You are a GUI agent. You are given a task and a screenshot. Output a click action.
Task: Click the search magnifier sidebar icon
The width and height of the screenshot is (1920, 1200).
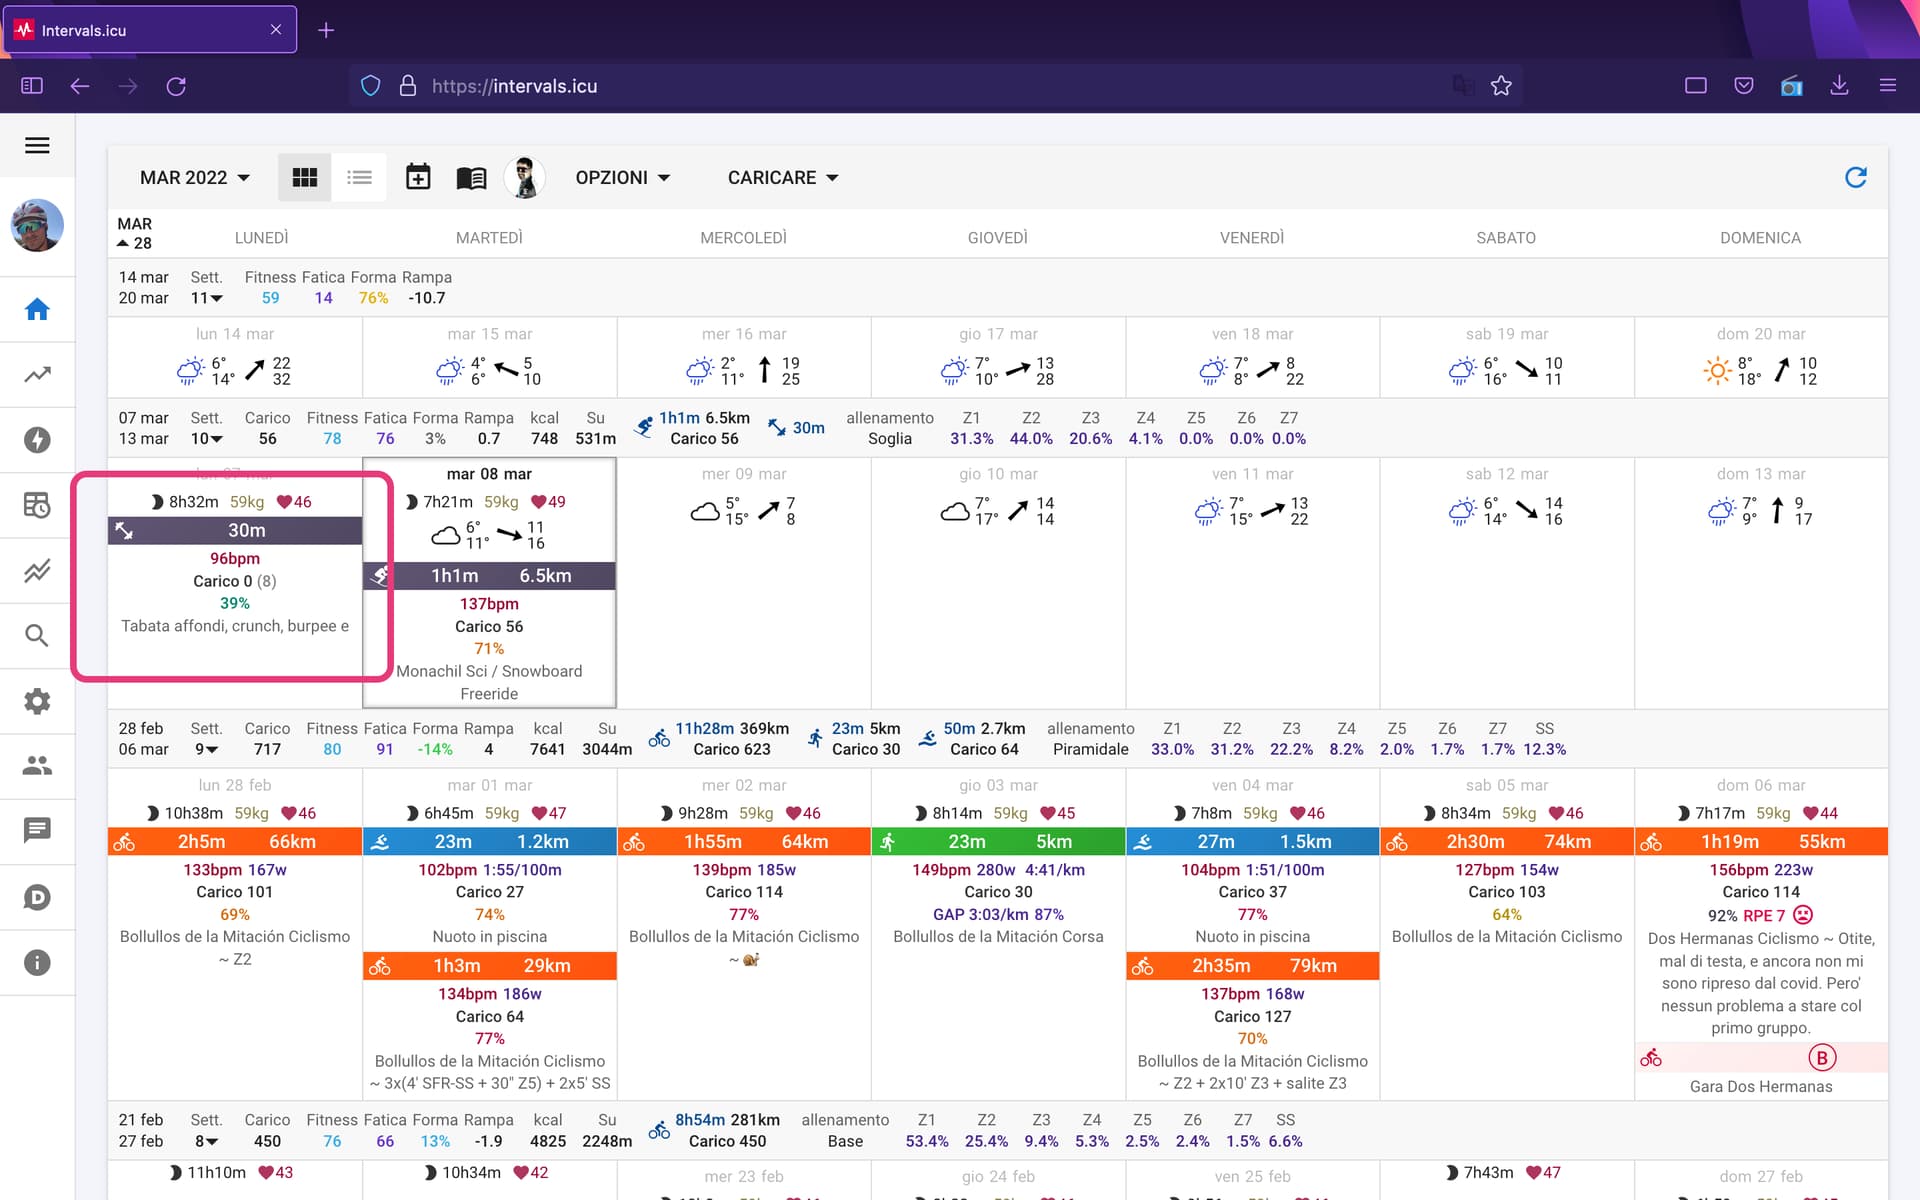37,635
